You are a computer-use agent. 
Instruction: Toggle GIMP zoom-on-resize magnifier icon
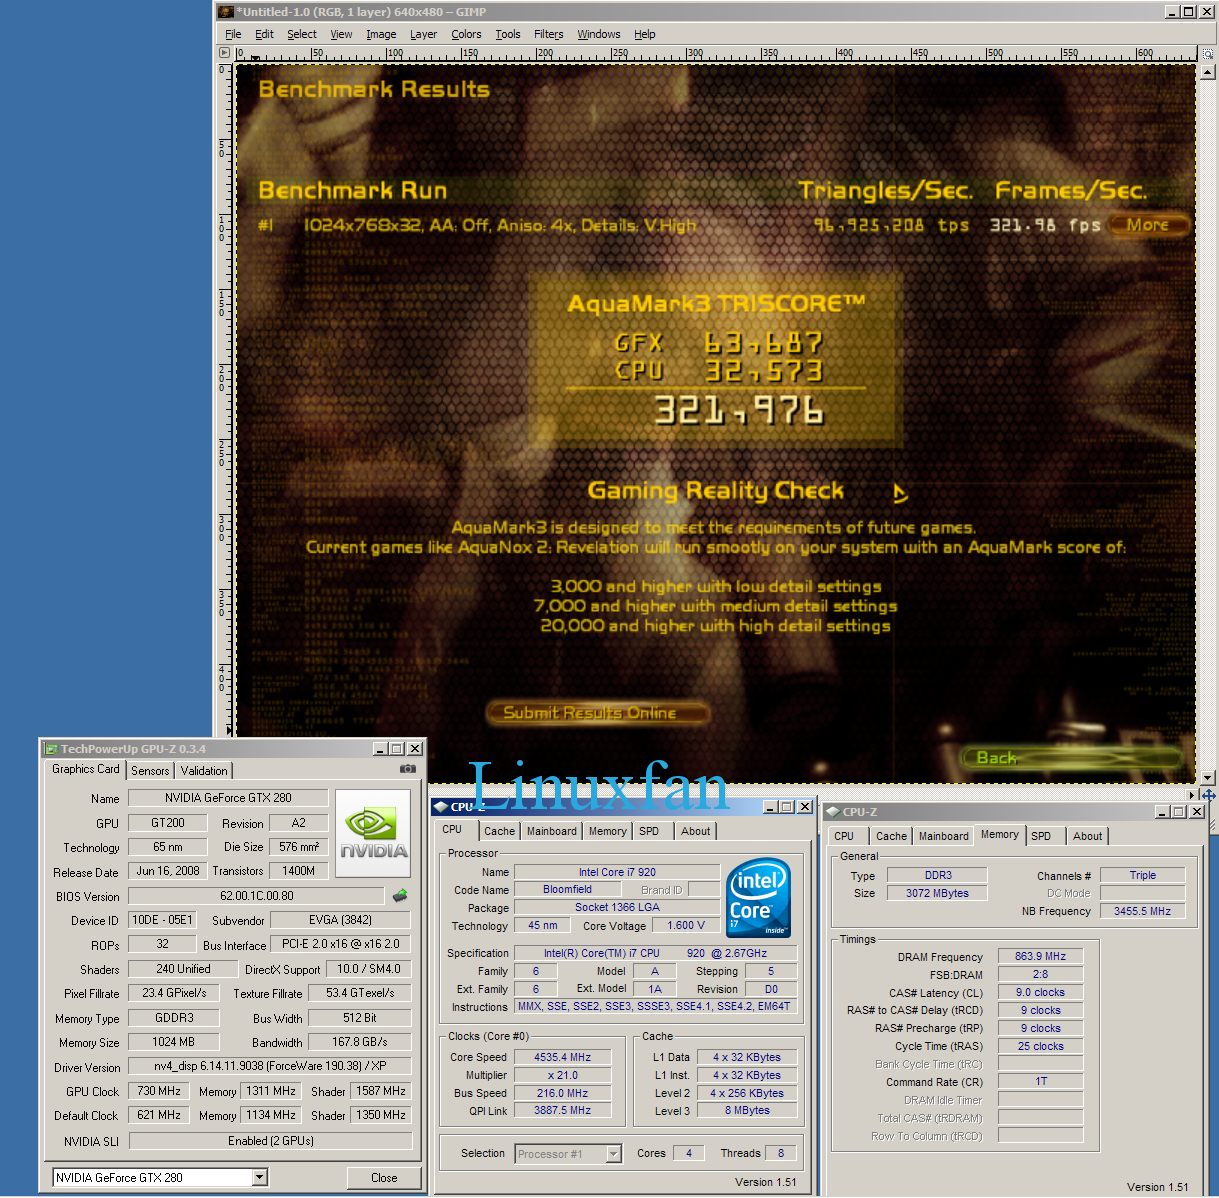1208,52
